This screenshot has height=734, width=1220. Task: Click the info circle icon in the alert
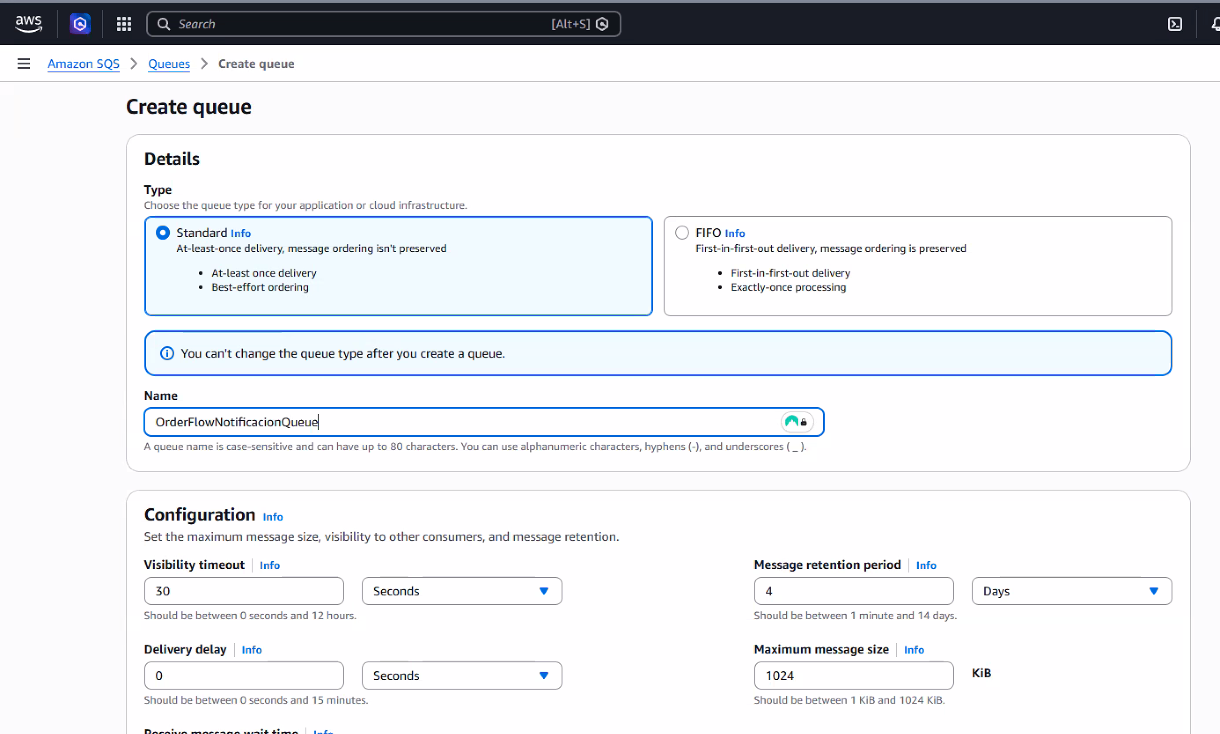tap(167, 353)
